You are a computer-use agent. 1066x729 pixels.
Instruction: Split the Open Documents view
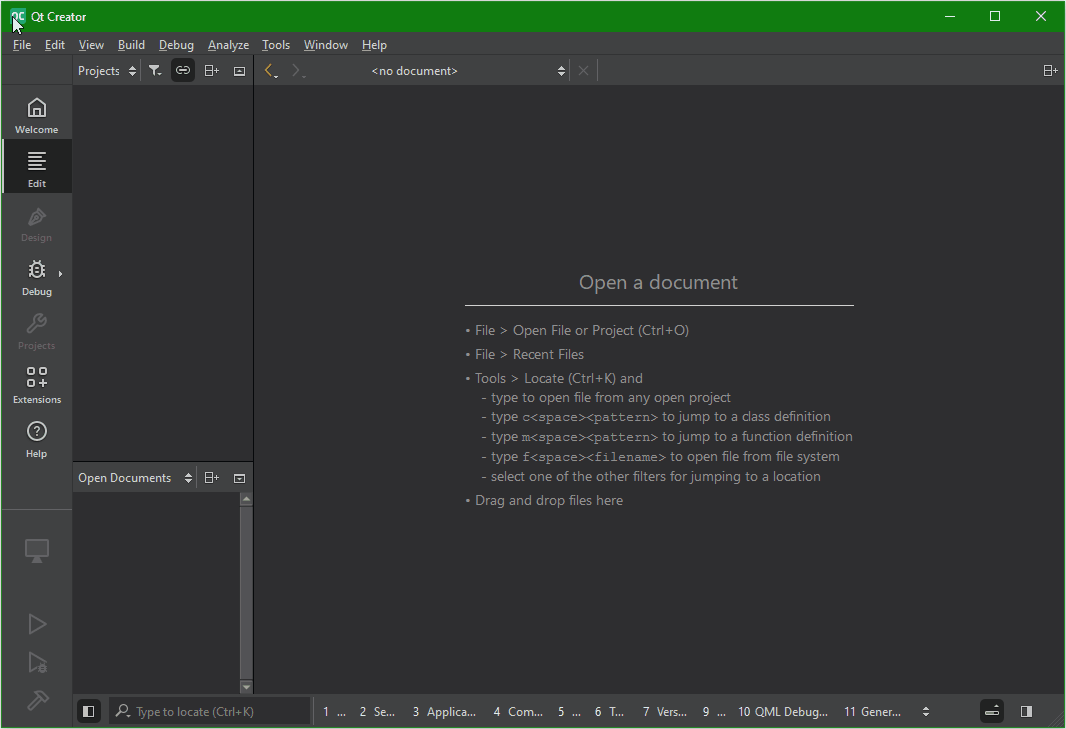click(x=211, y=478)
